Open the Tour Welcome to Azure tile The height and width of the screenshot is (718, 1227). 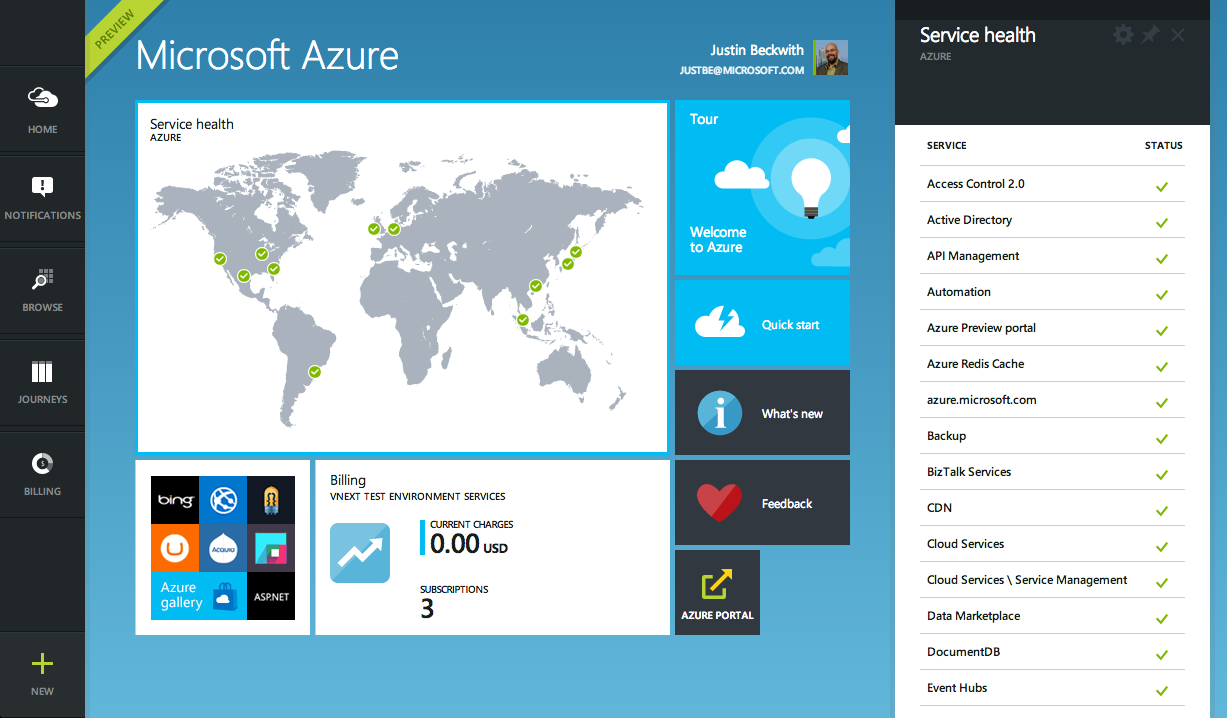[x=762, y=187]
